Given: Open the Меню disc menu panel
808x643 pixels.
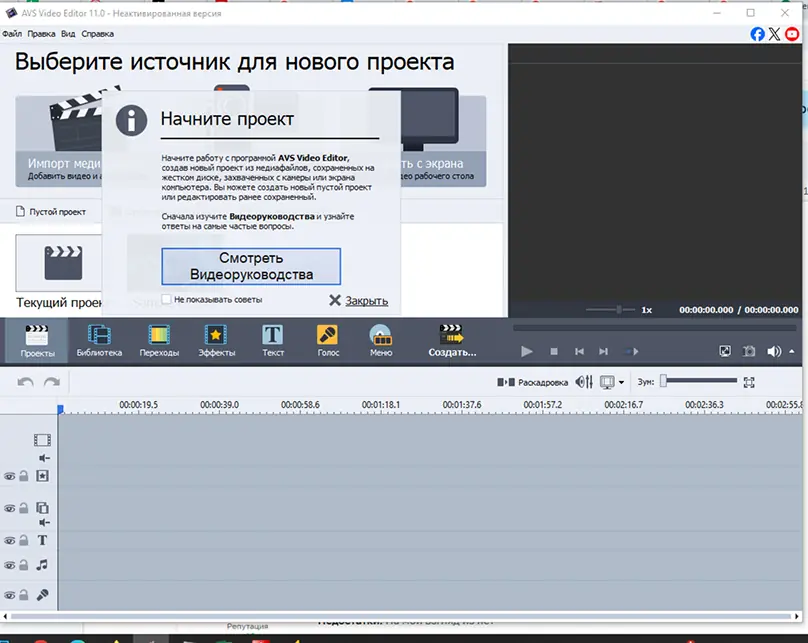Looking at the screenshot, I should pyautogui.click(x=381, y=341).
